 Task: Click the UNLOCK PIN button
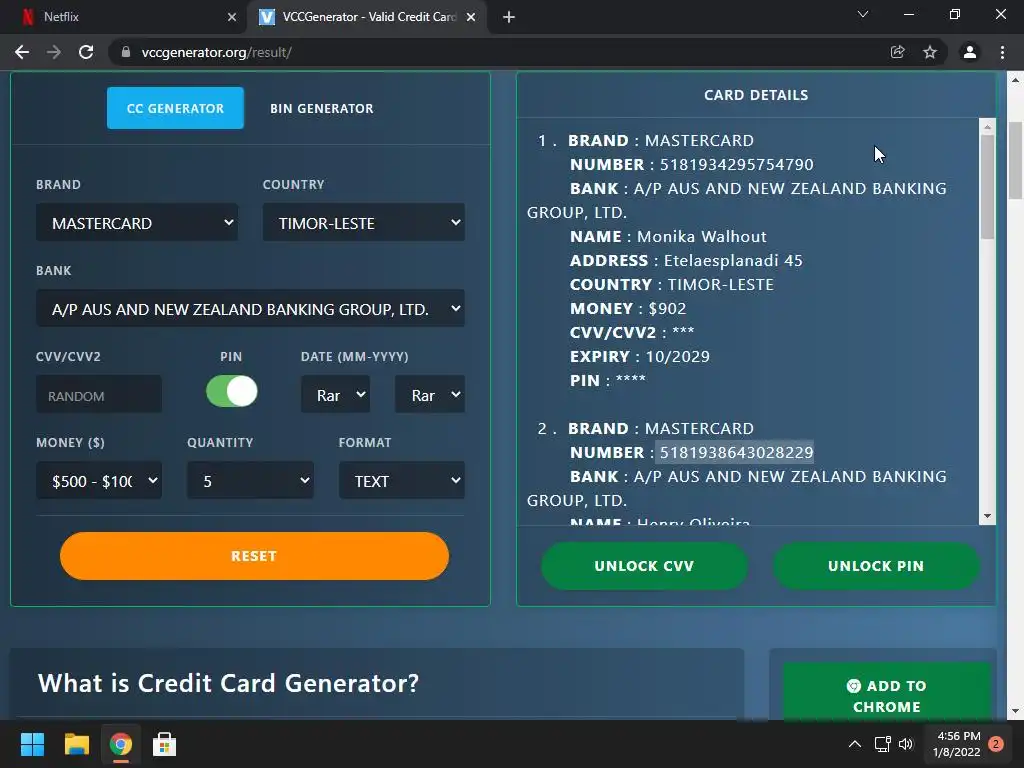click(x=876, y=566)
